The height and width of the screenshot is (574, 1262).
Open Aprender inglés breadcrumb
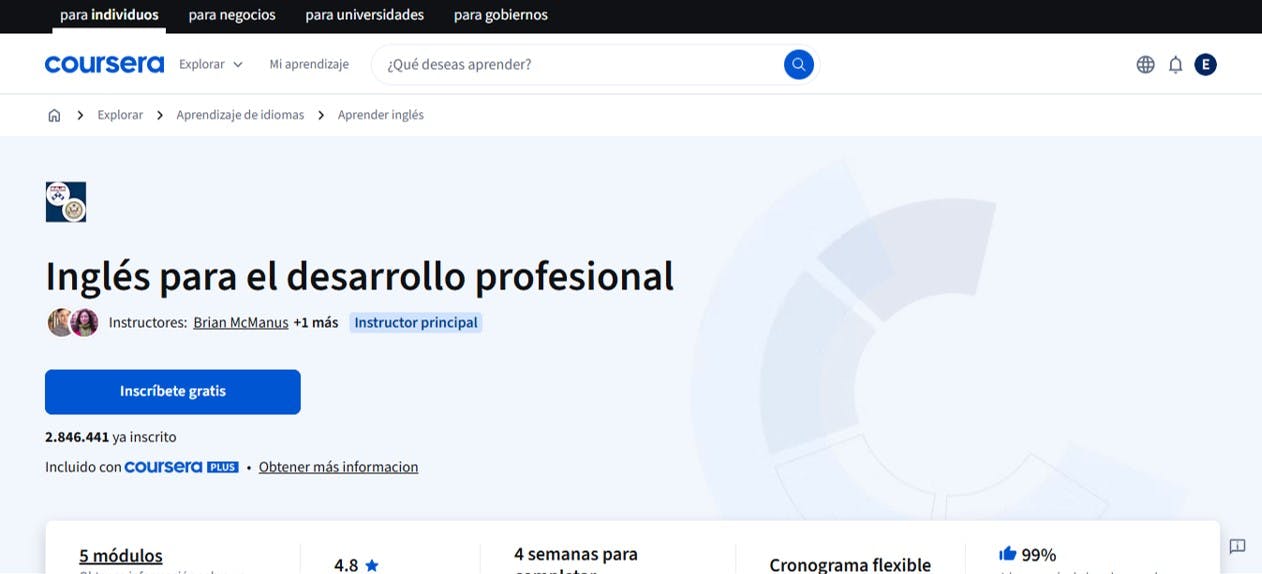pyautogui.click(x=381, y=115)
